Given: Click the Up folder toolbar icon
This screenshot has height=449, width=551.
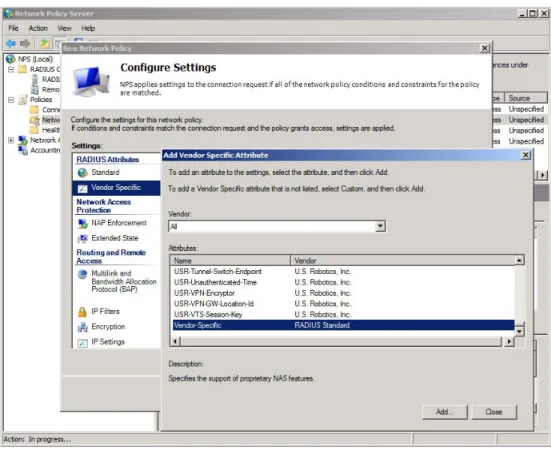Looking at the screenshot, I should 44,43.
